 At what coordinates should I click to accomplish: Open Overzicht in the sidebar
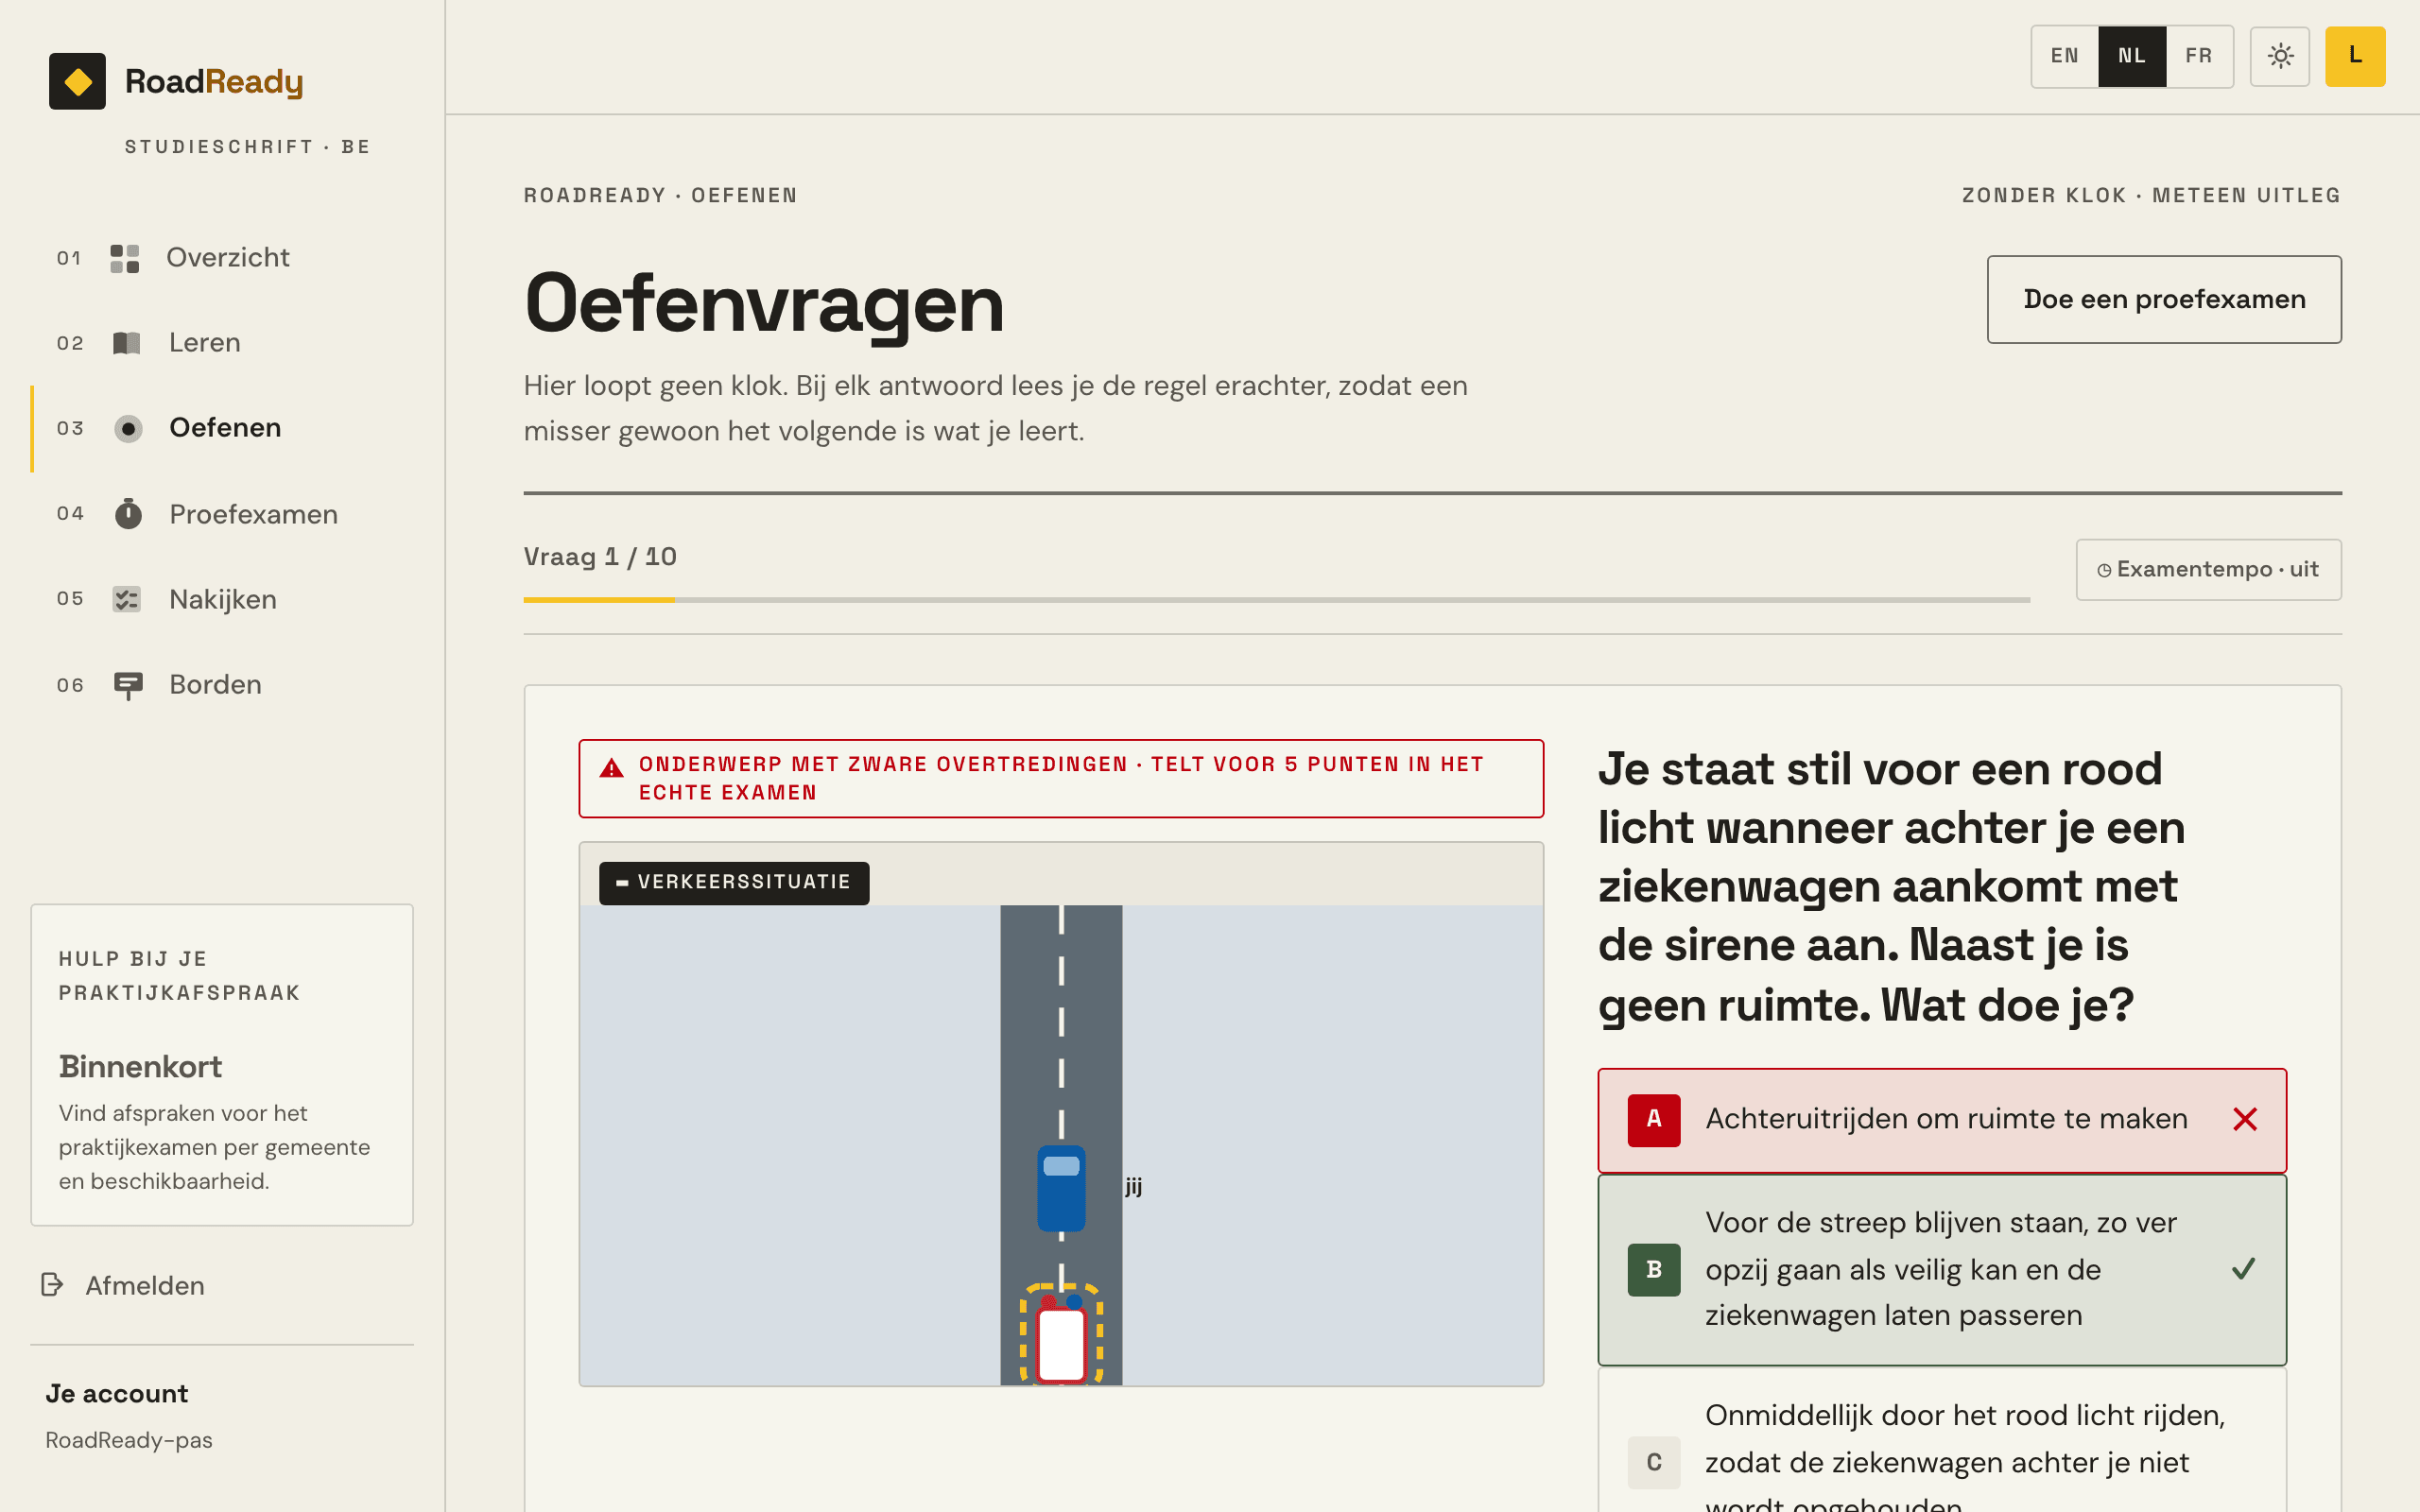click(x=222, y=258)
